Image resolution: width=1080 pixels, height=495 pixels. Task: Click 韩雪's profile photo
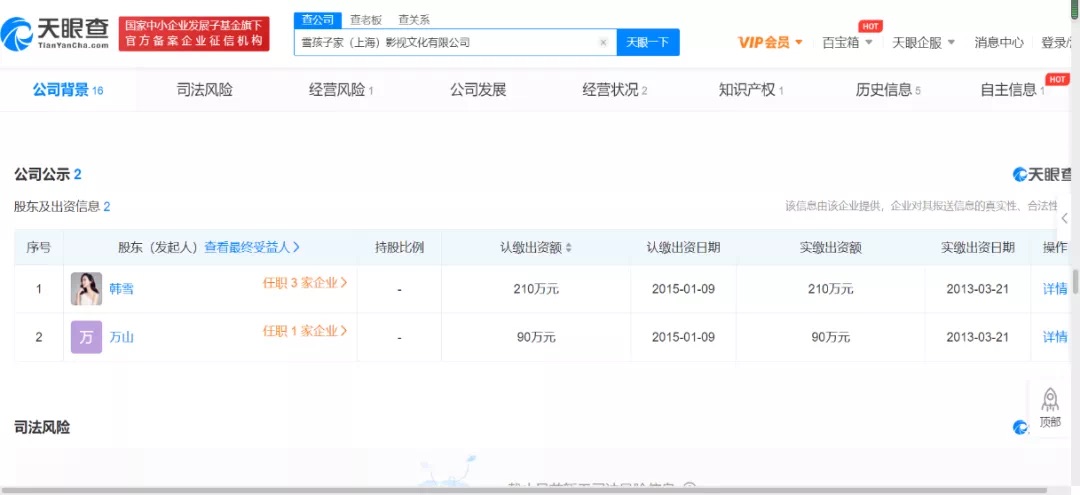86,288
